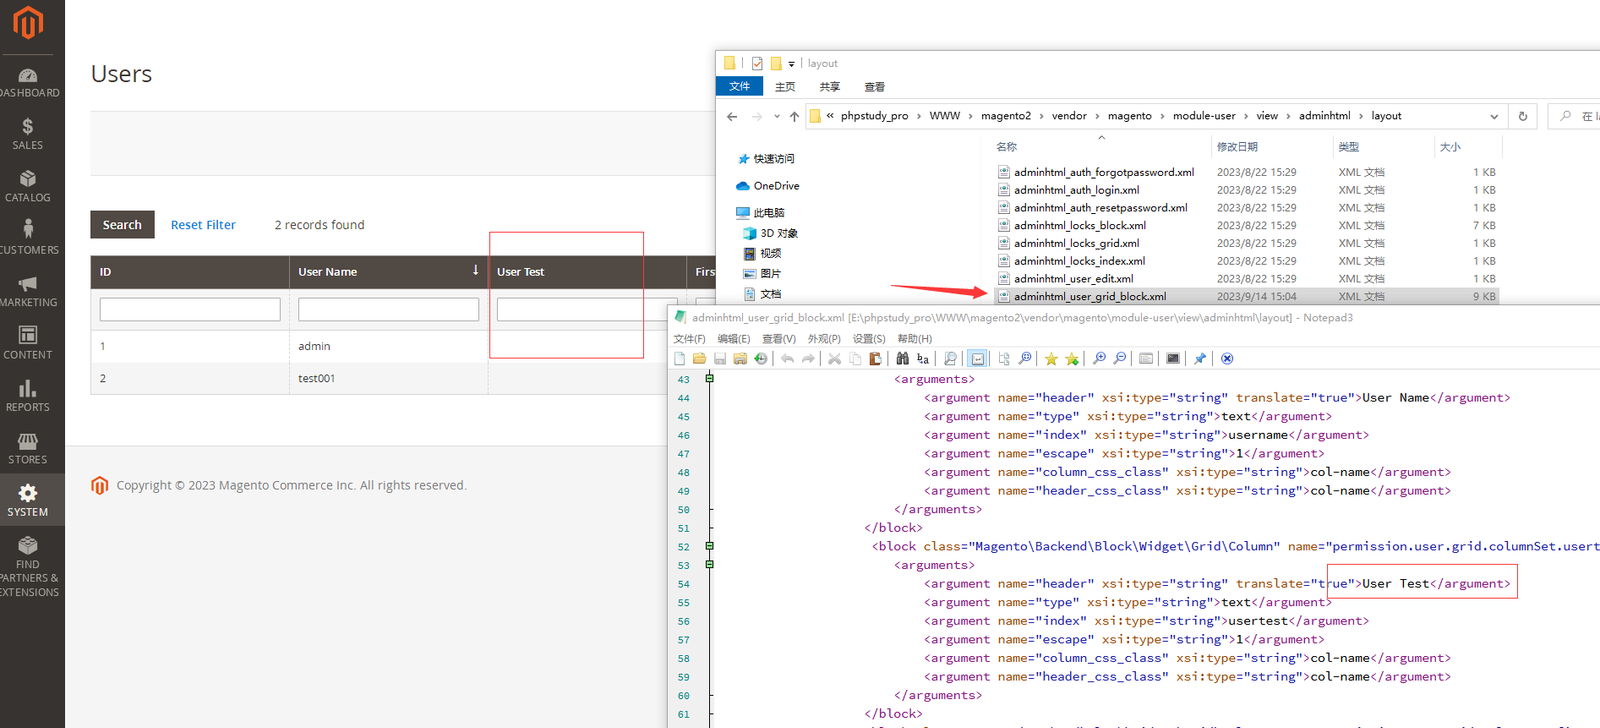
Task: Click the ID filter input field
Action: (x=190, y=310)
